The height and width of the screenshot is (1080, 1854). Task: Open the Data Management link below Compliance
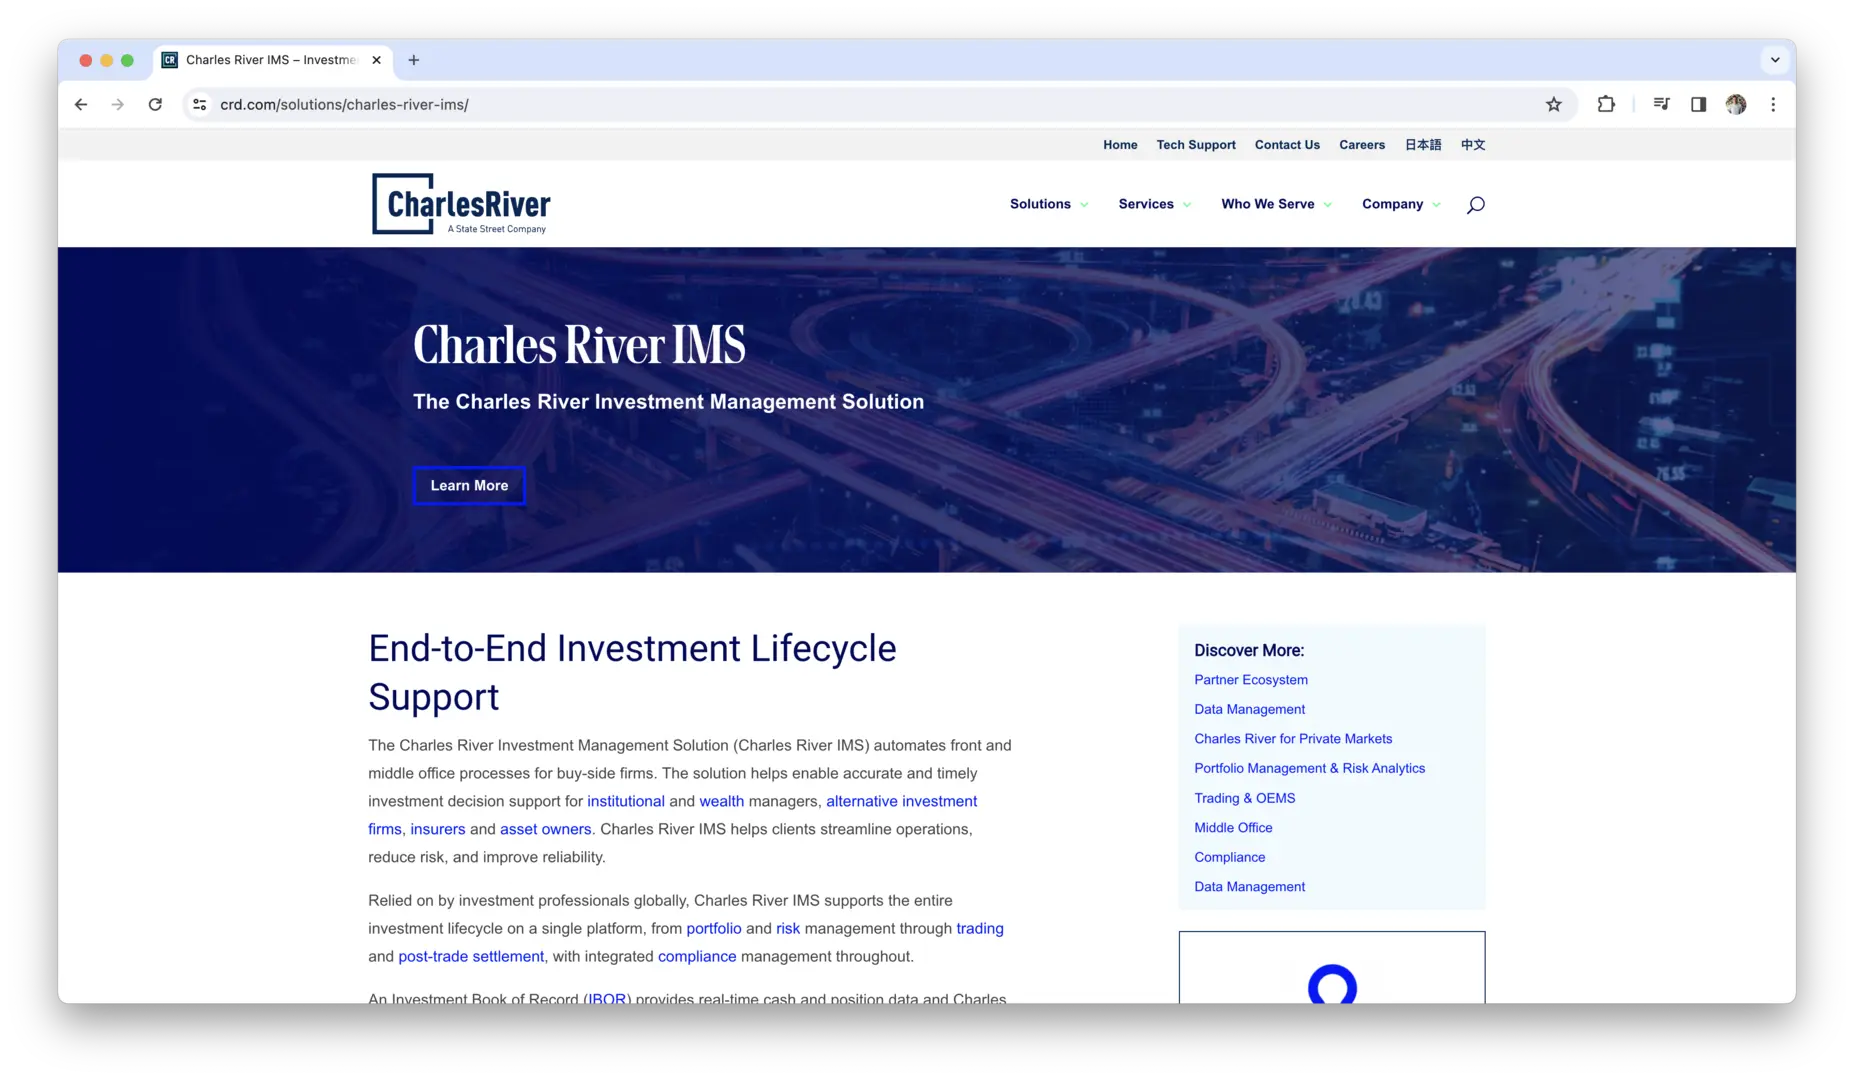tap(1249, 887)
